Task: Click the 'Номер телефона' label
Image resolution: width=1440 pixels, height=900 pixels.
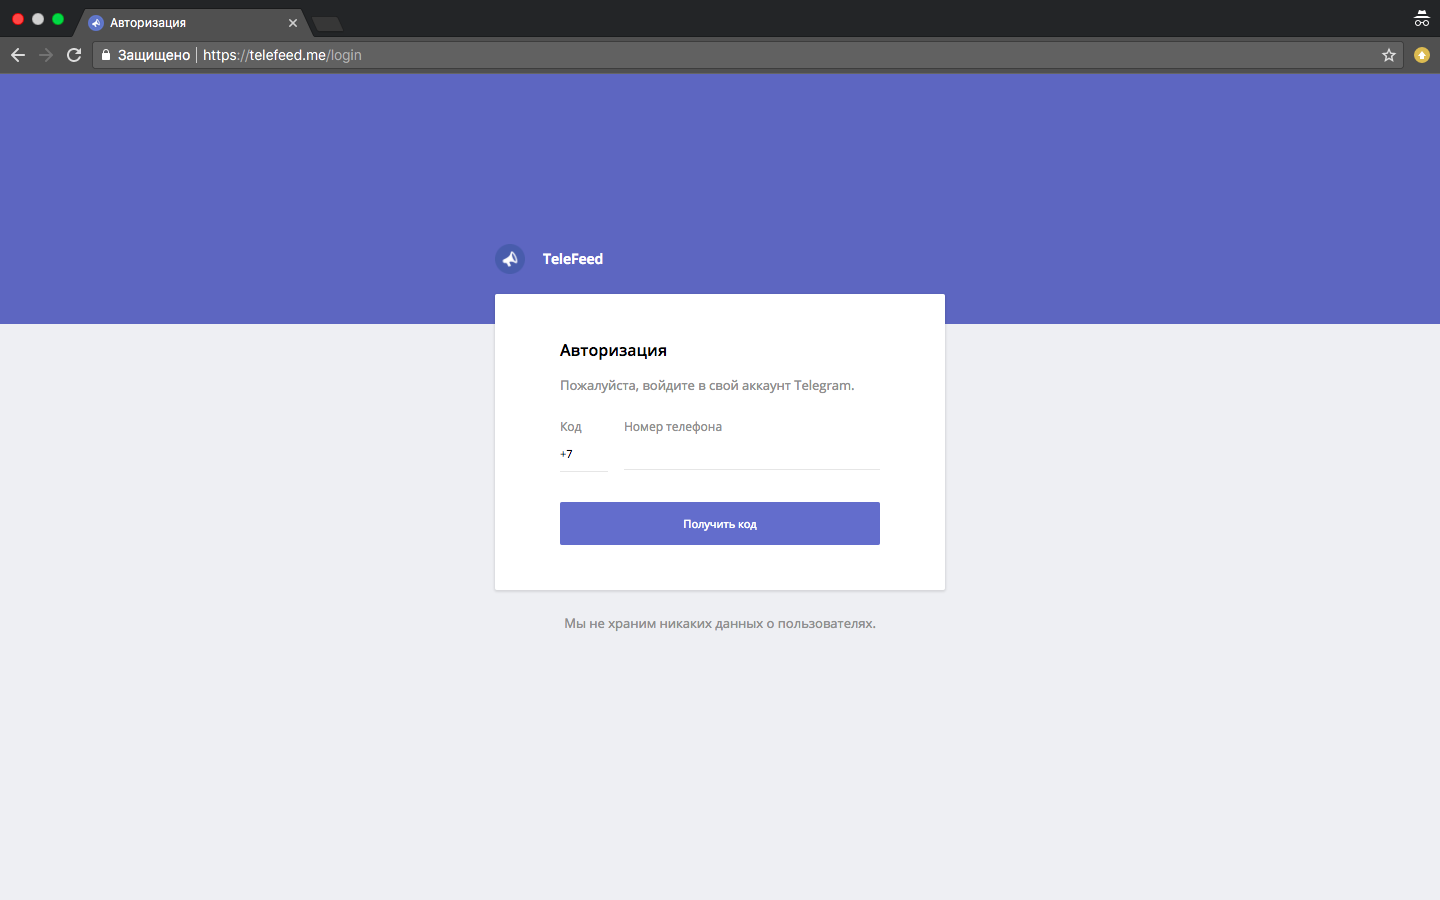Action: [x=673, y=427]
